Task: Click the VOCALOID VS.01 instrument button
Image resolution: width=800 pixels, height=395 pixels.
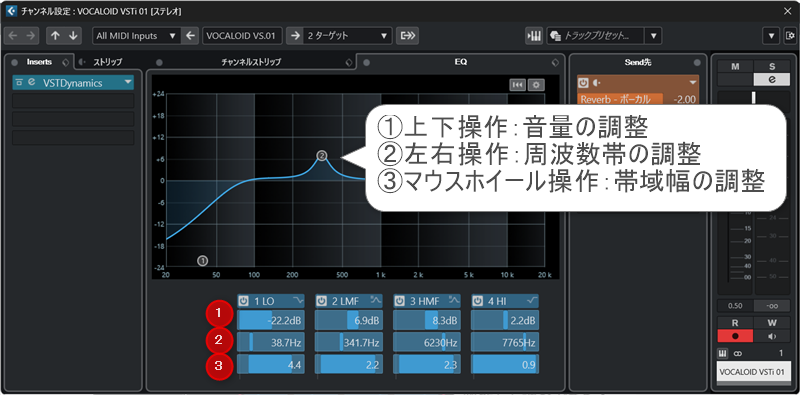Action: 242,36
